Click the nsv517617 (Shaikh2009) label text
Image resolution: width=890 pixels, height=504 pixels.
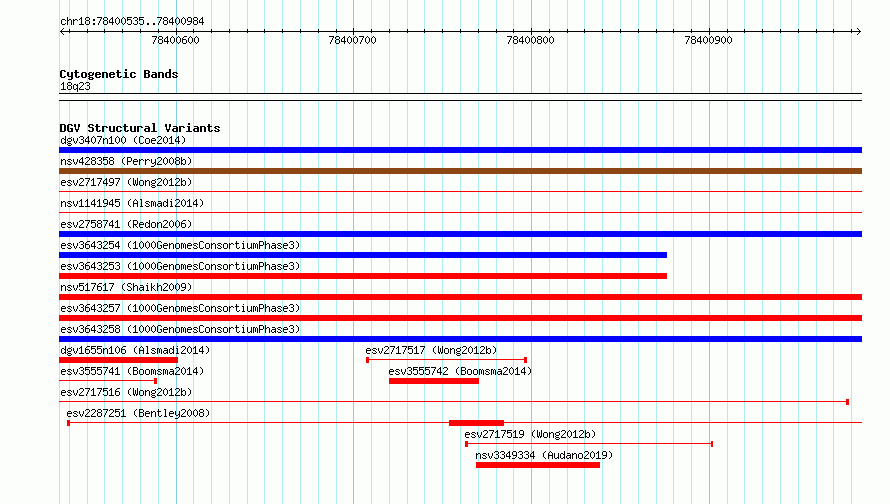126,287
